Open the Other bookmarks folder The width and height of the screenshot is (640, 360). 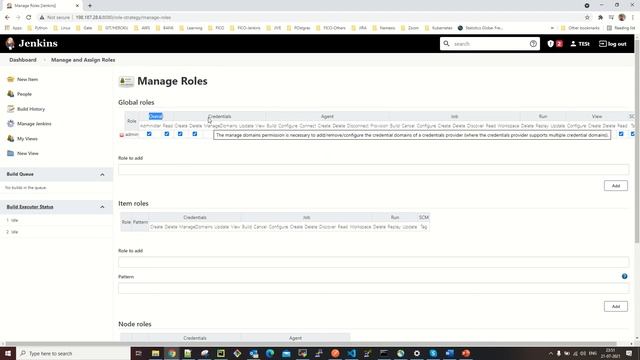tap(580, 28)
